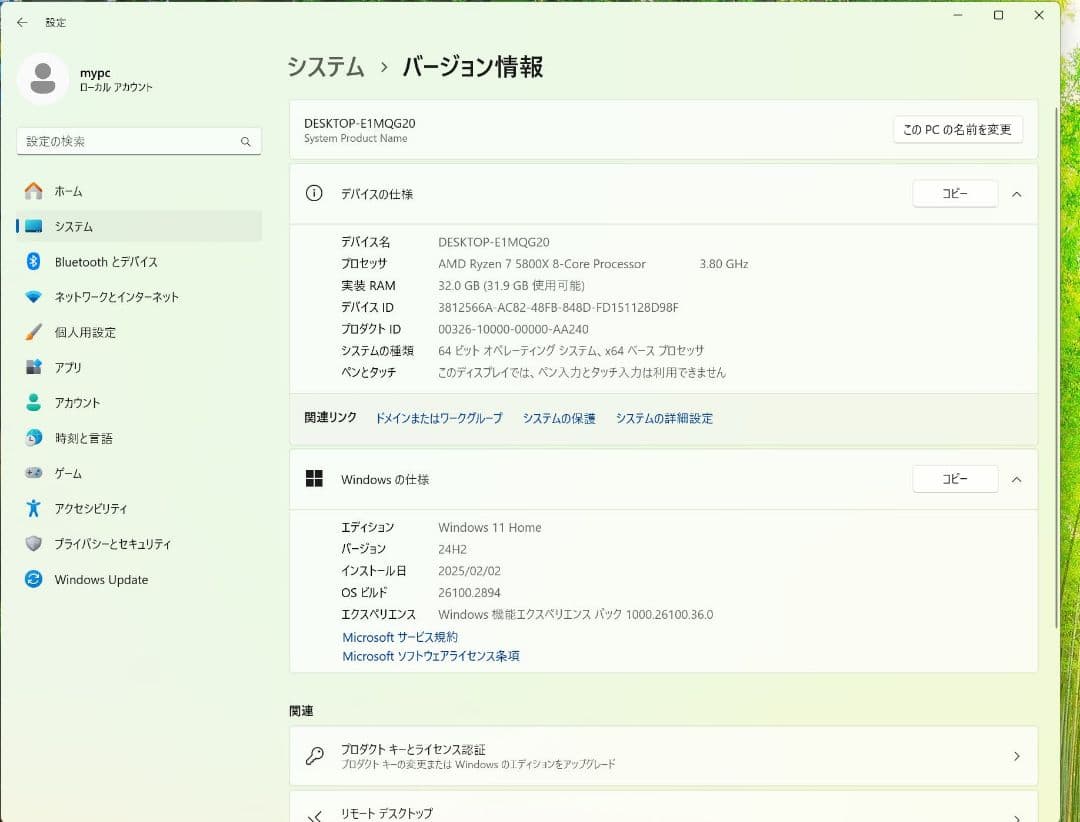Select システム in the breadcrumb
Screen dimensions: 1080x822
click(x=324, y=67)
